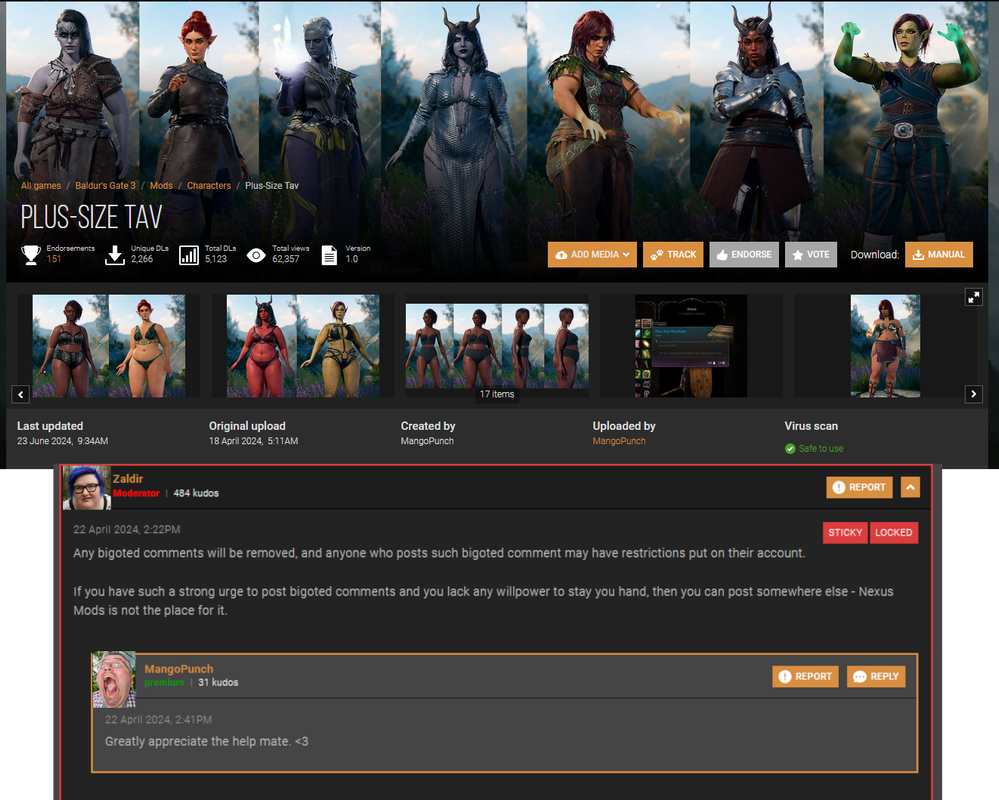Click the 62,357 total views value

[285, 259]
